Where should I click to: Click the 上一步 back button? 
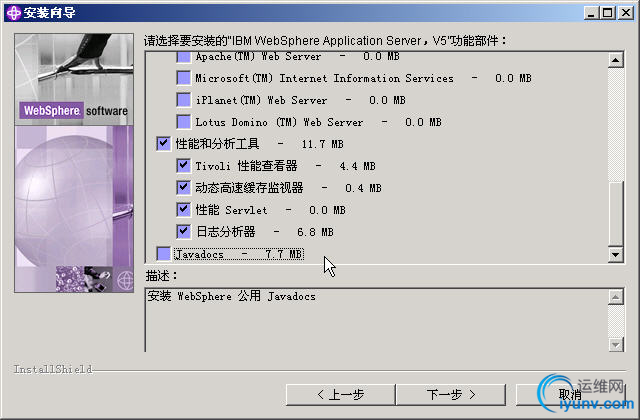[x=340, y=395]
